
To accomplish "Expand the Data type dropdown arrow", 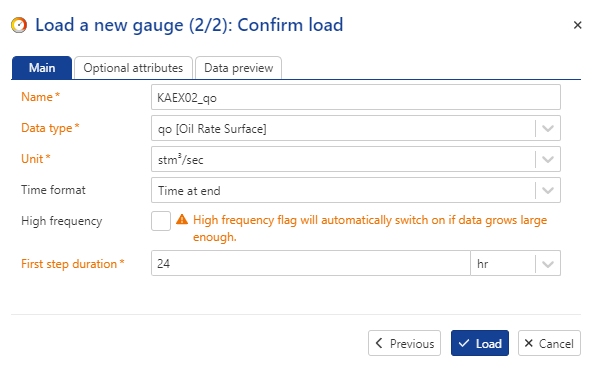I will tap(548, 129).
